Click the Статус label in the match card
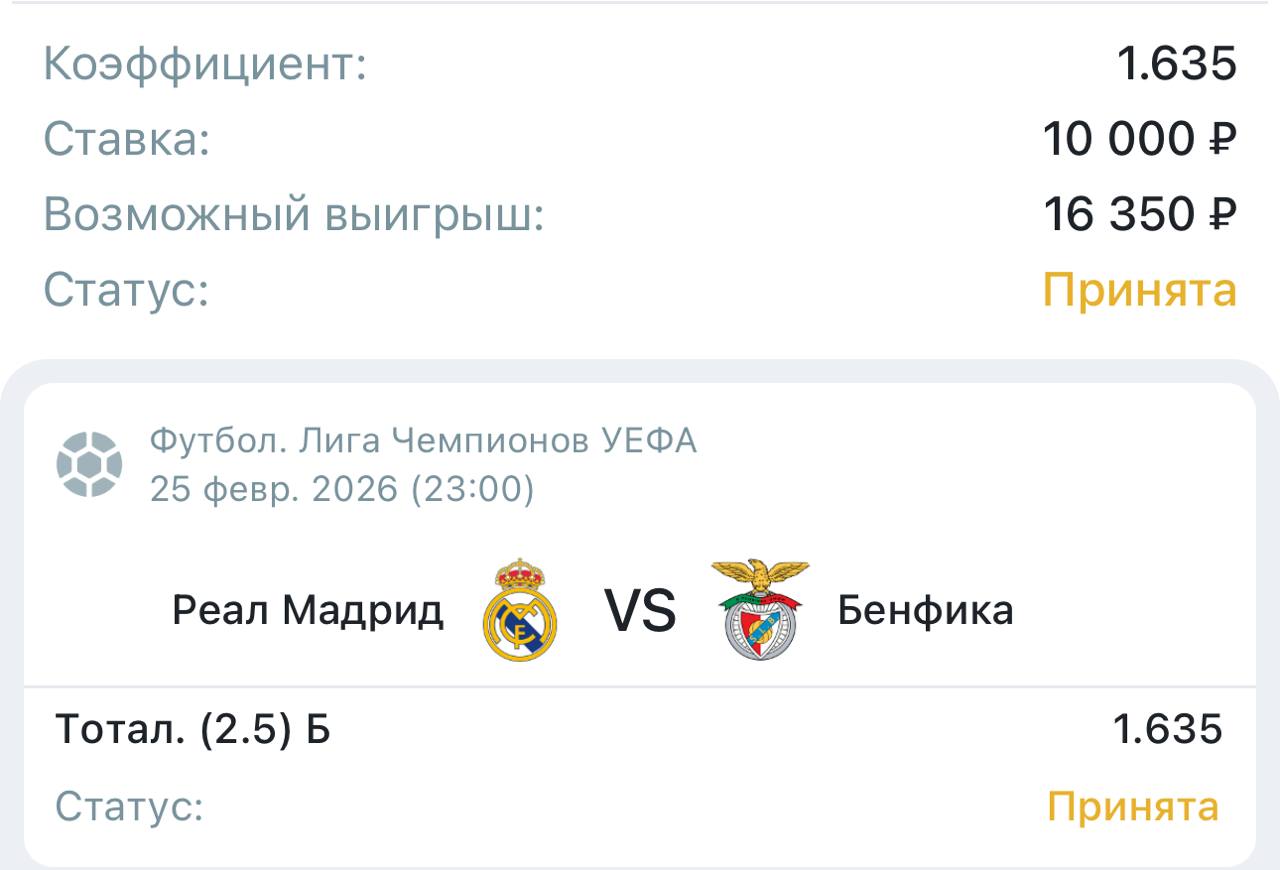 pos(129,807)
